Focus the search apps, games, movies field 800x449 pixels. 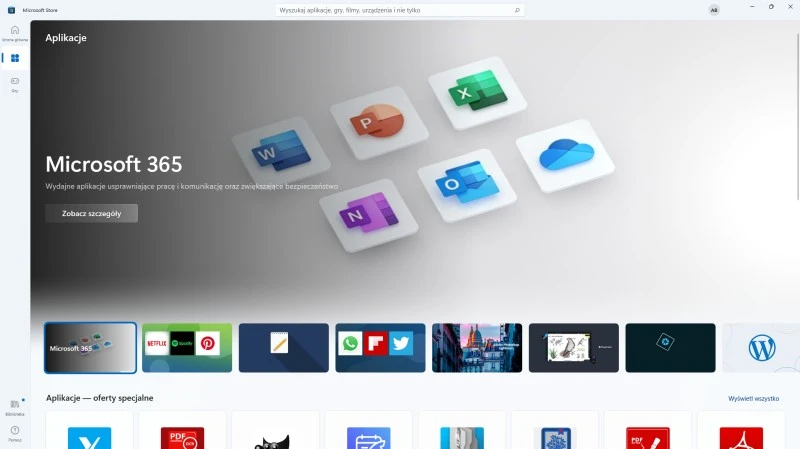click(400, 10)
